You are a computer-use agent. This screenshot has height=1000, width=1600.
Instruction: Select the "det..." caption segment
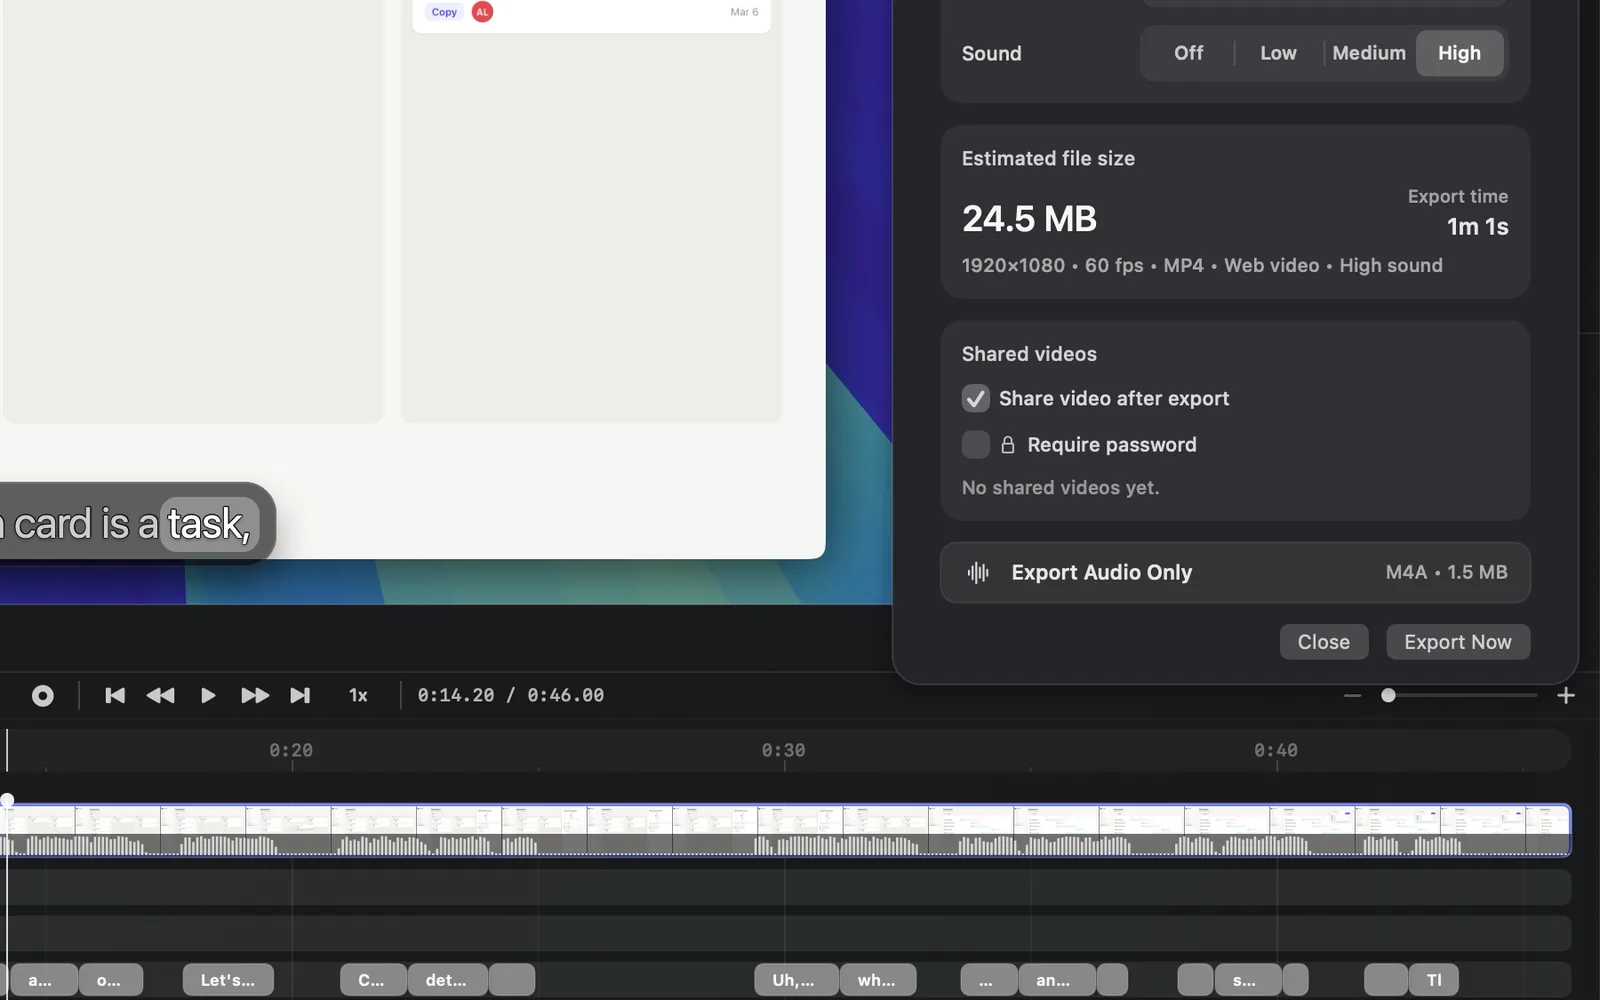coord(447,980)
